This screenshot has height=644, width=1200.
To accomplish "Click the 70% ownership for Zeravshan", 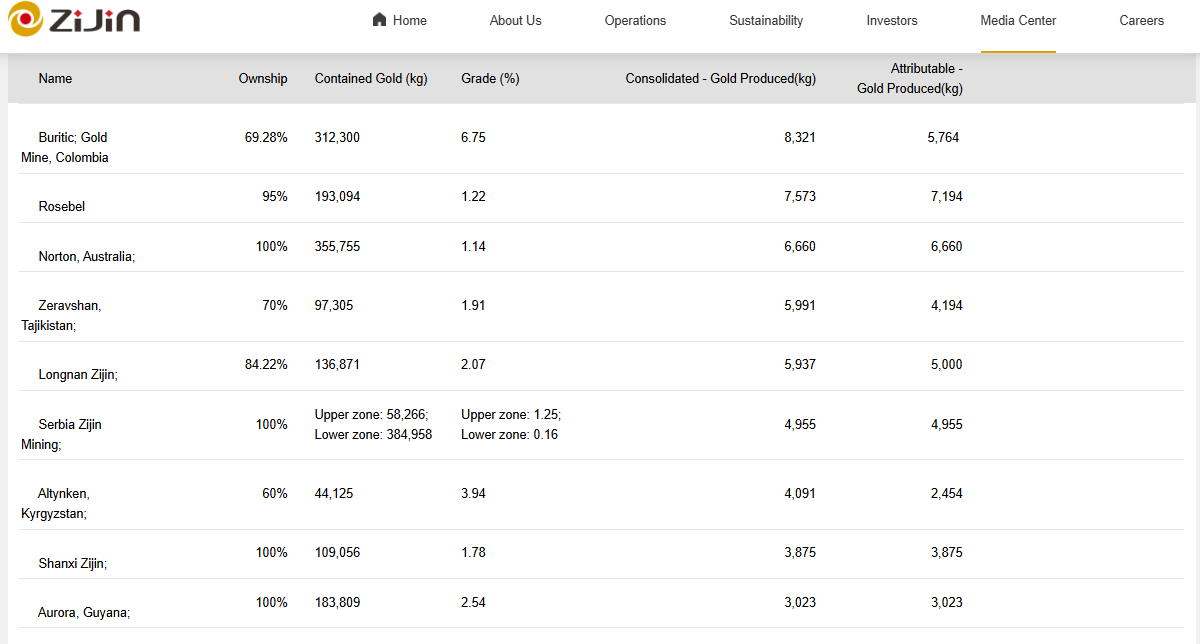I will click(275, 305).
